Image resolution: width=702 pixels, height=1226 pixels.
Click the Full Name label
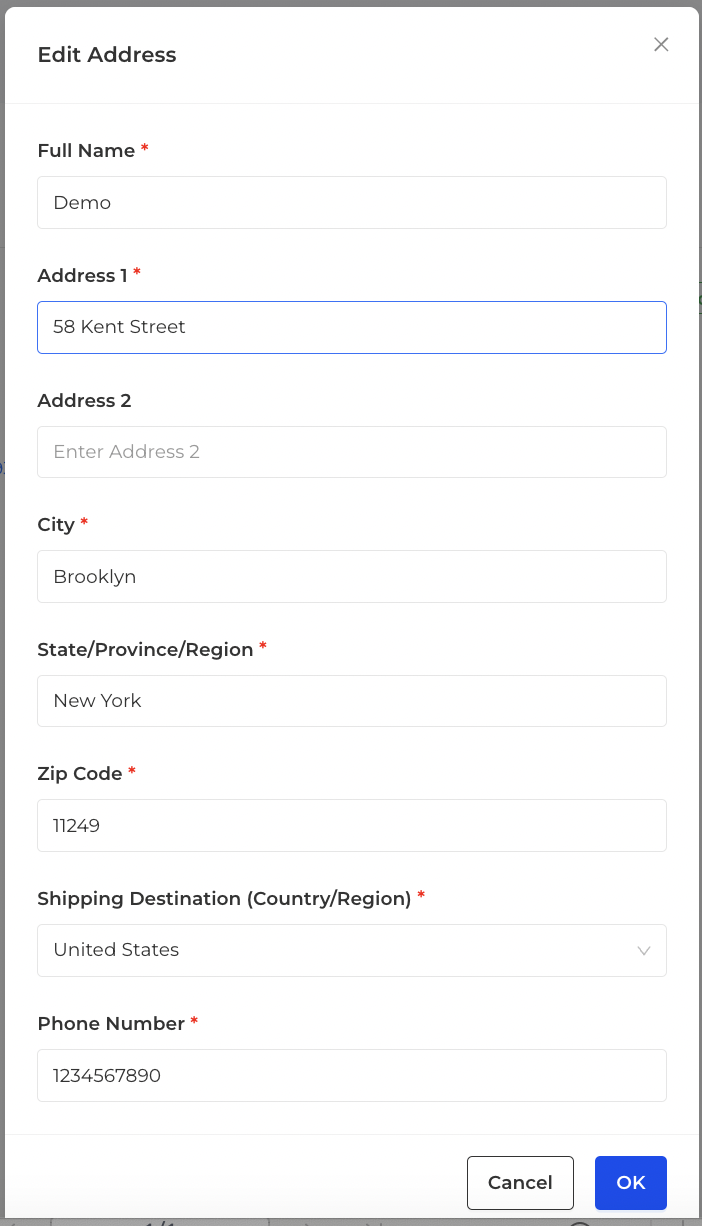coord(86,150)
